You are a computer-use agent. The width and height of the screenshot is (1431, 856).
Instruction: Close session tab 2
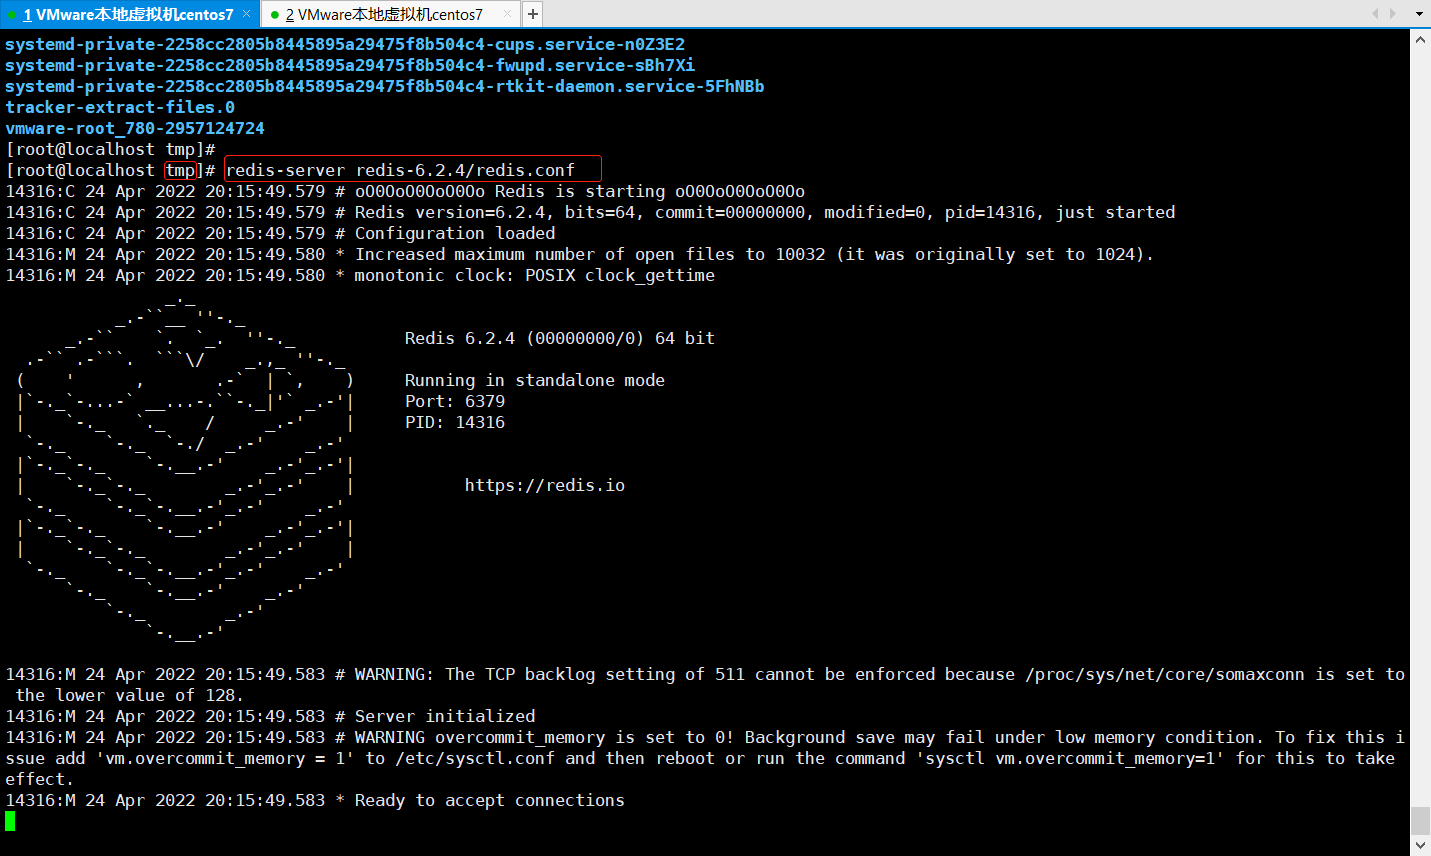point(508,14)
